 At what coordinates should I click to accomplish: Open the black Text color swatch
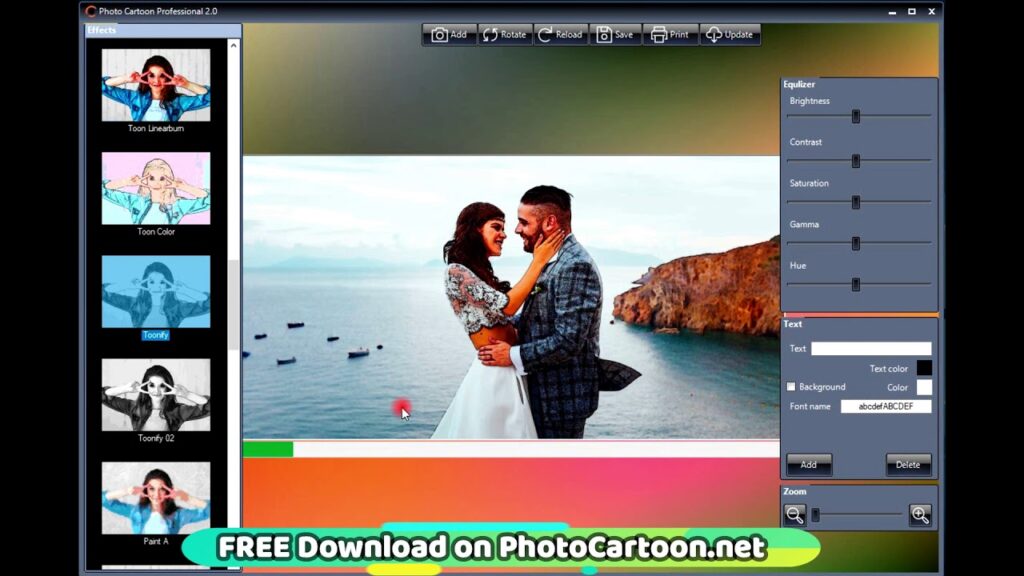[924, 368]
